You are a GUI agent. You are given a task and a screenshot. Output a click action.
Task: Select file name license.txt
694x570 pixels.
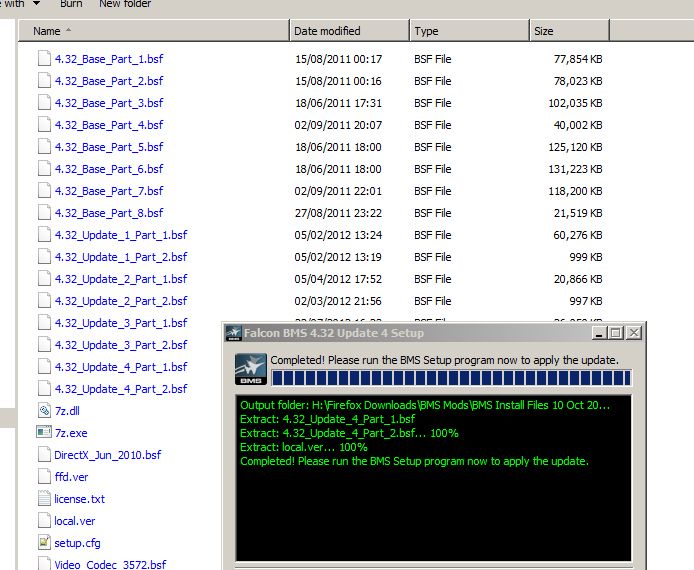point(80,499)
